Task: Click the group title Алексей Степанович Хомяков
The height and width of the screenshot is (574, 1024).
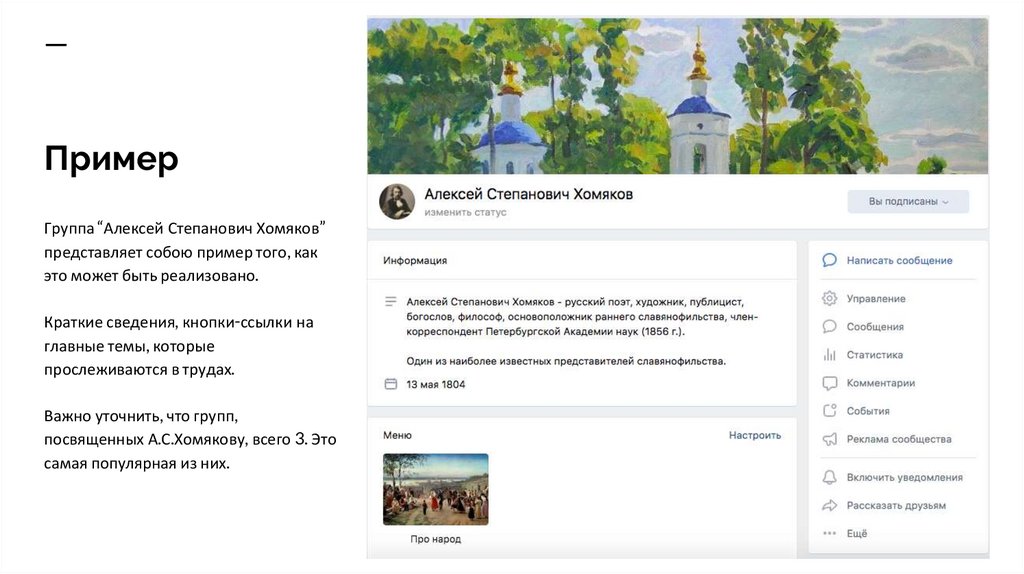Action: [528, 194]
